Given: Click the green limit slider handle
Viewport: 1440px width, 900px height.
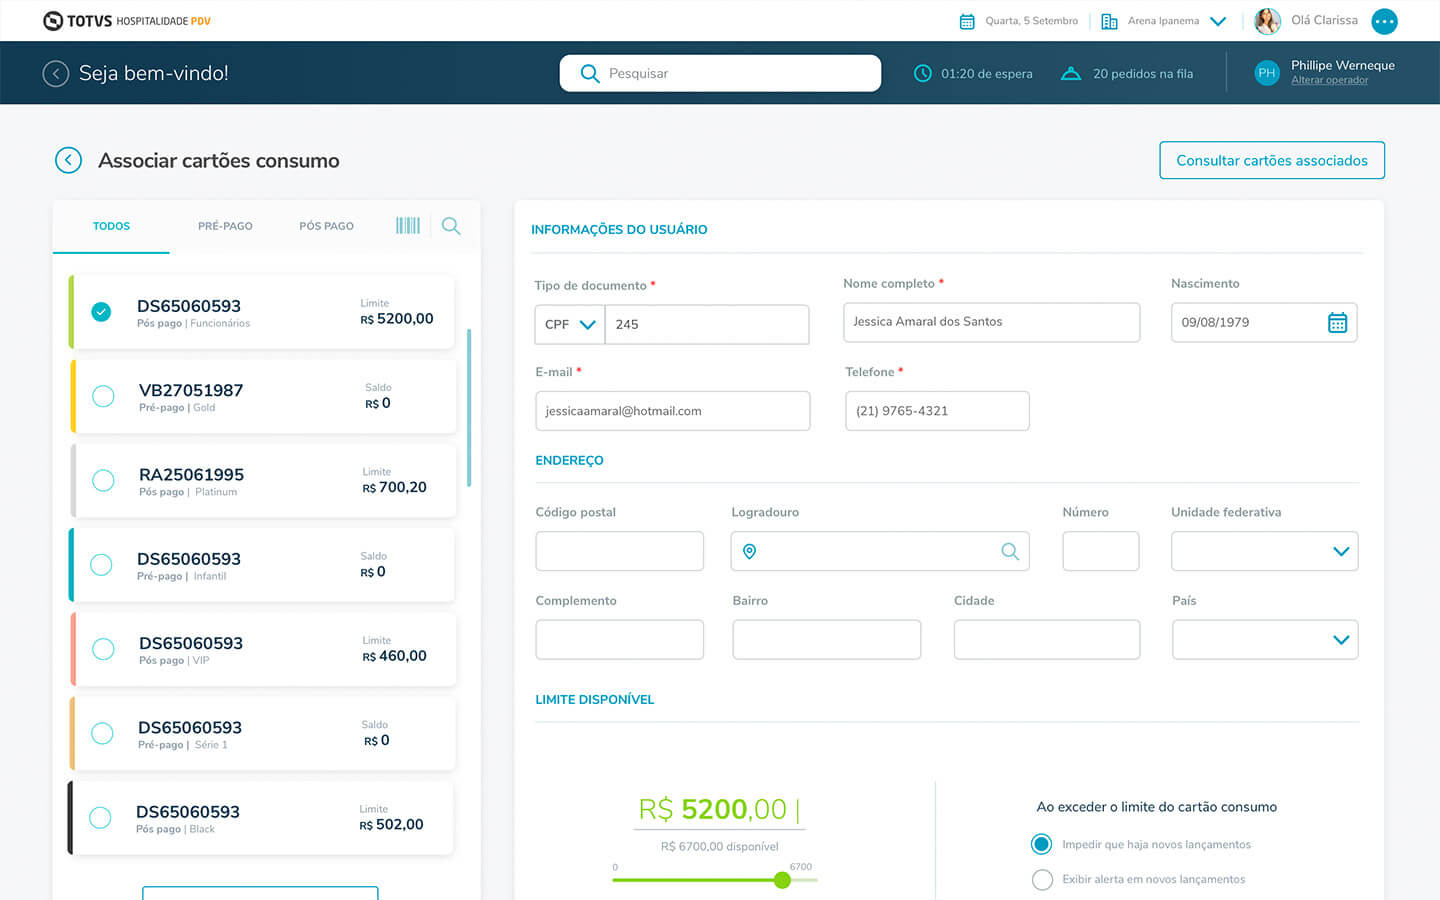Looking at the screenshot, I should pyautogui.click(x=782, y=880).
